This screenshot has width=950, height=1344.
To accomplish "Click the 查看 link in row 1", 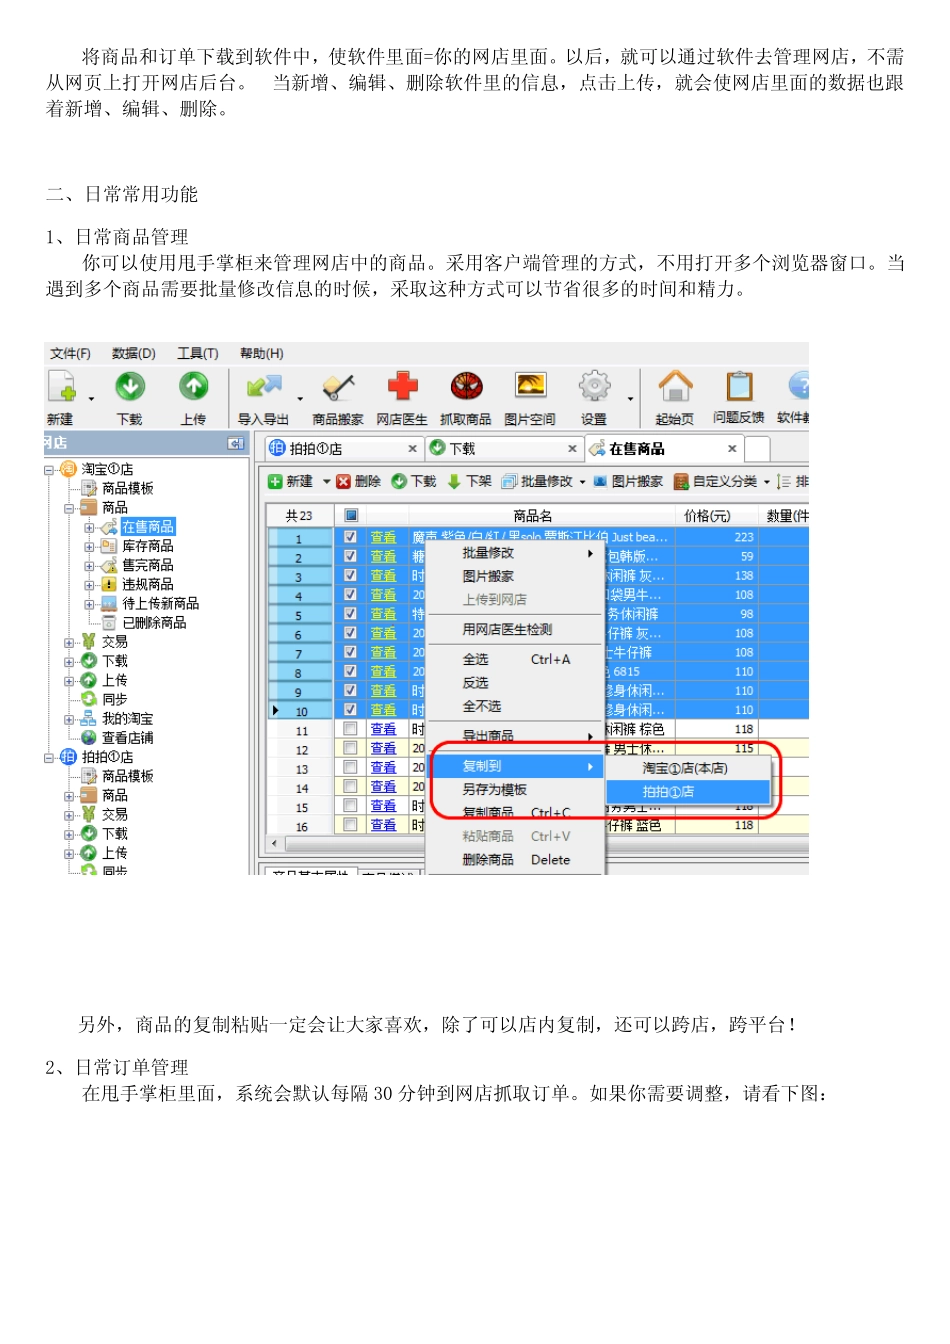I will tap(383, 537).
